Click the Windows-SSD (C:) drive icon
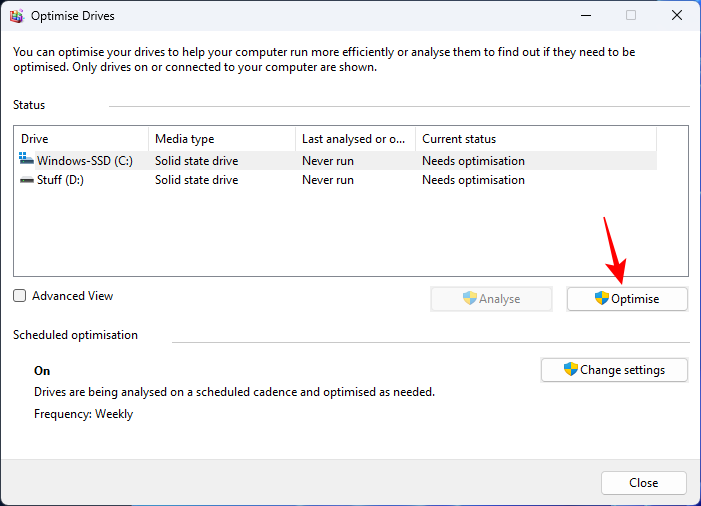701x506 pixels. point(26,160)
